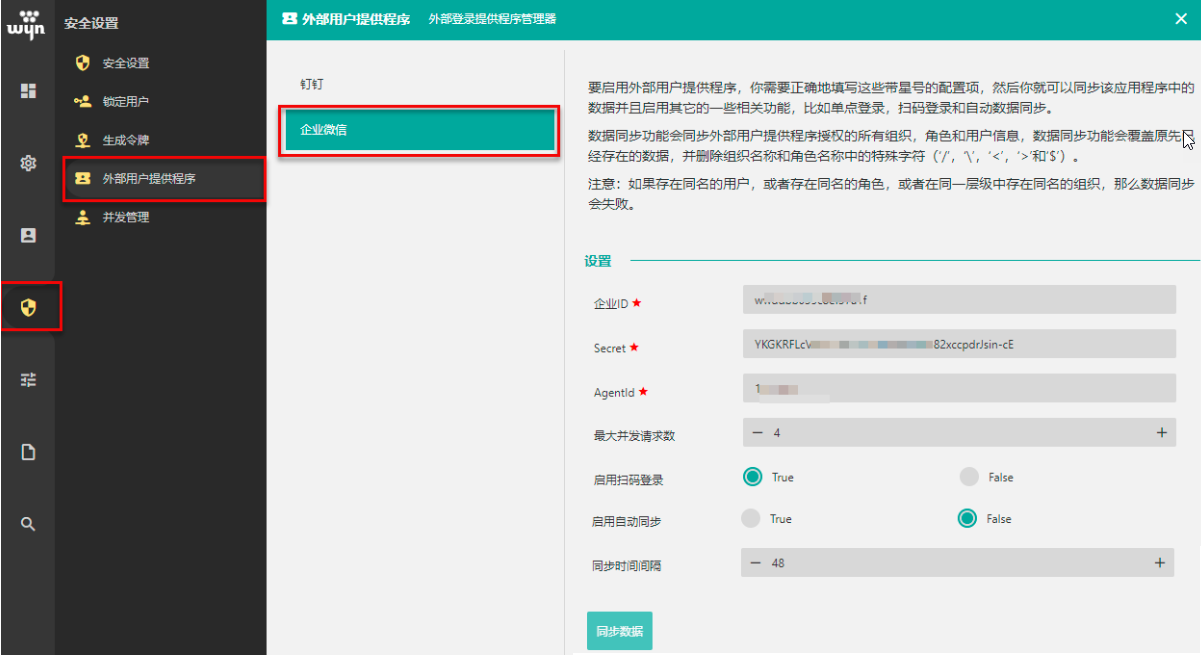Increase 最大并发请求数 with plus button
The image size is (1201, 657).
tap(1161, 433)
